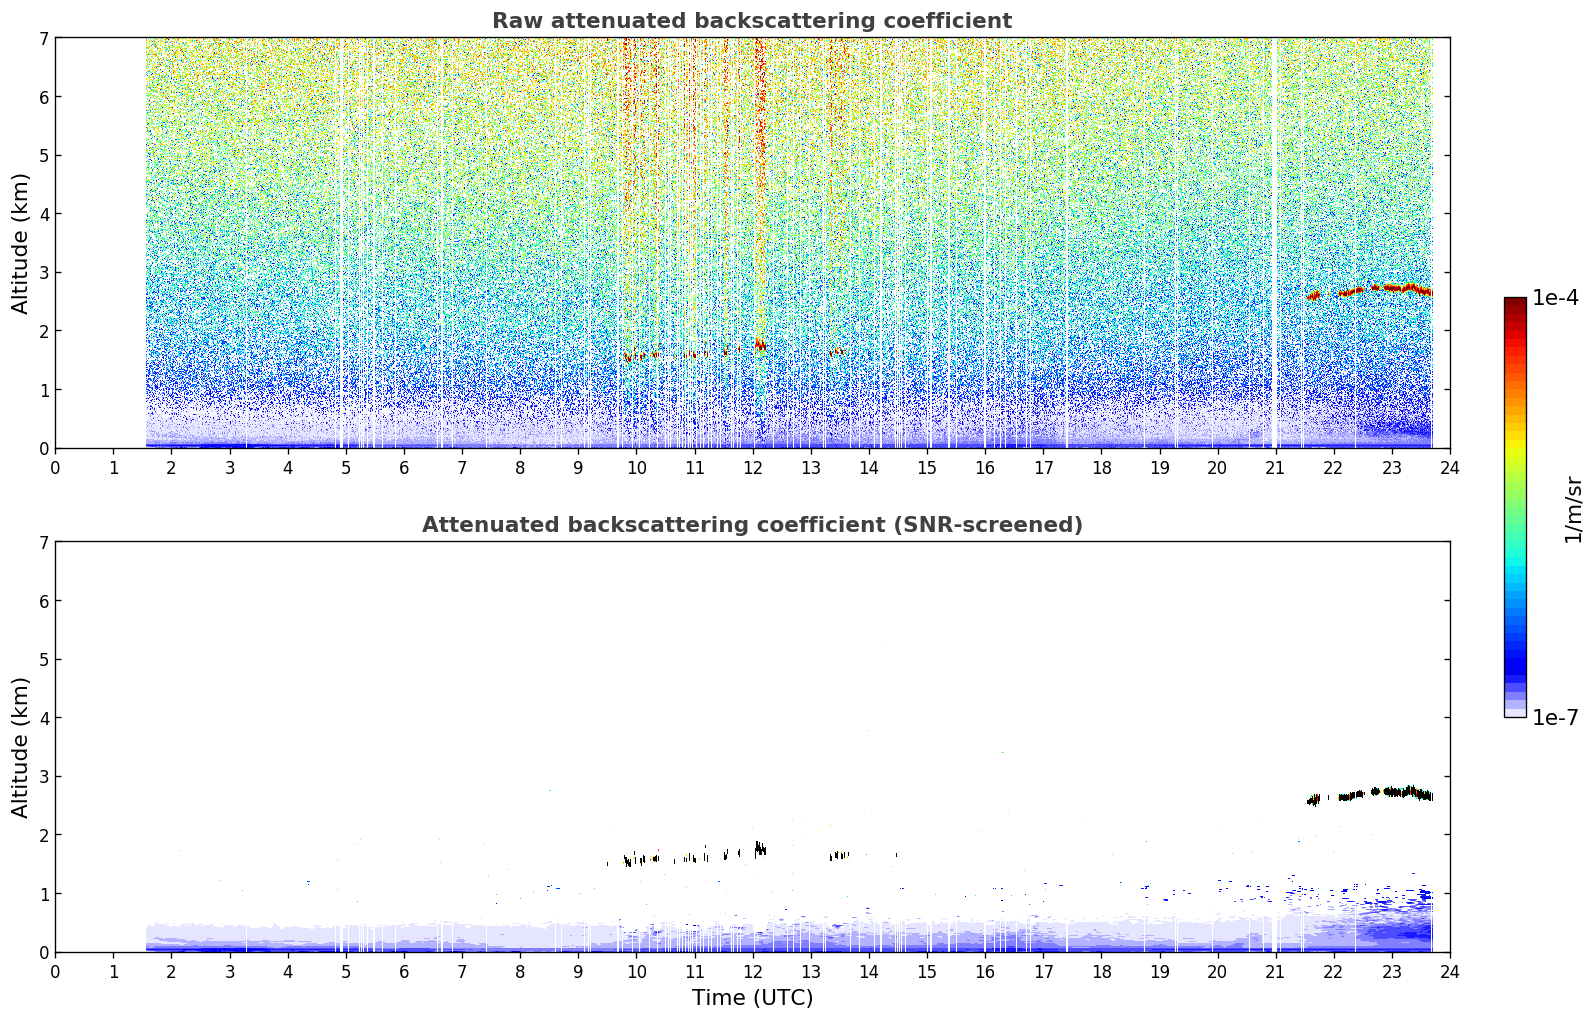This screenshot has height=1020, width=1595.
Task: Click tick label 24 on the bottom time axis
Action: [1450, 971]
